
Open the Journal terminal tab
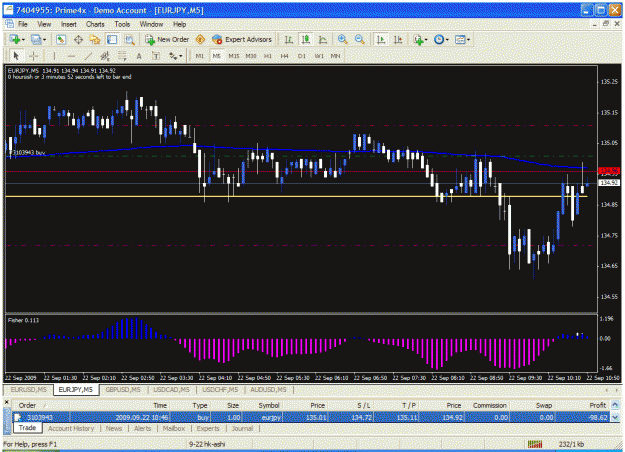tap(242, 428)
